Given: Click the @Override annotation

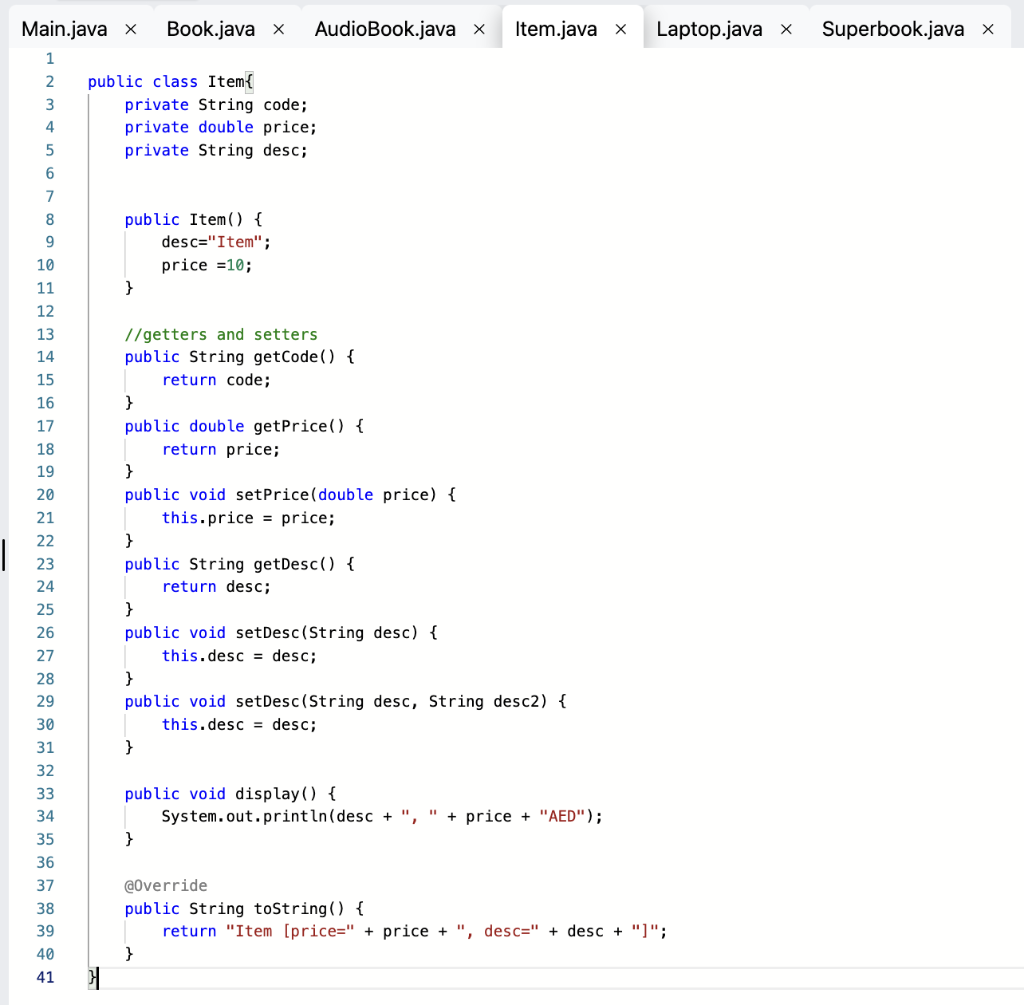Looking at the screenshot, I should [166, 885].
